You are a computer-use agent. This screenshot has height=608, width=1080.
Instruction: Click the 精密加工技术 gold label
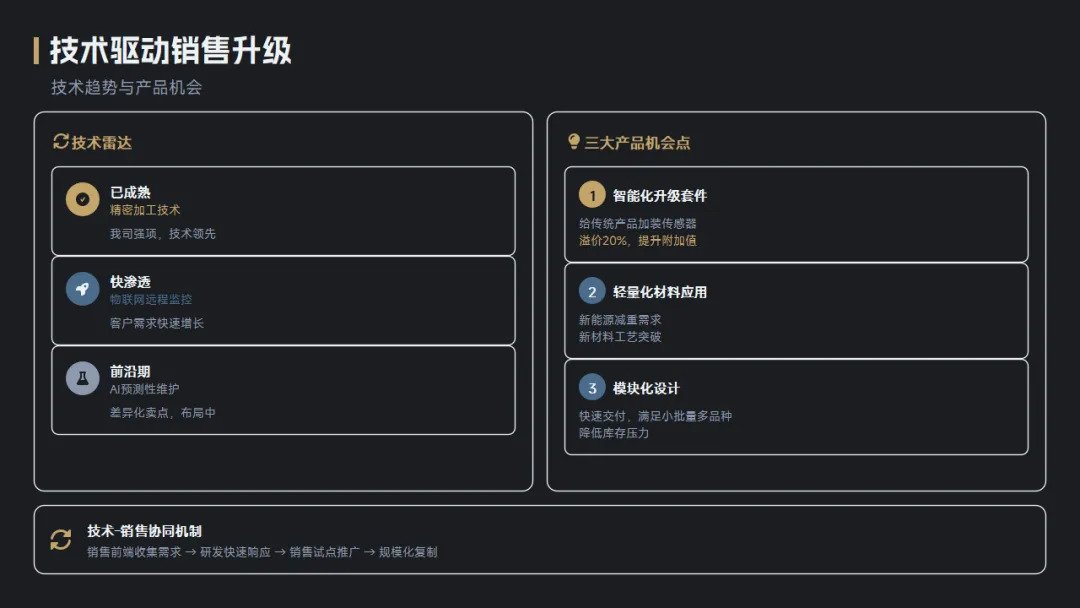[x=145, y=211]
